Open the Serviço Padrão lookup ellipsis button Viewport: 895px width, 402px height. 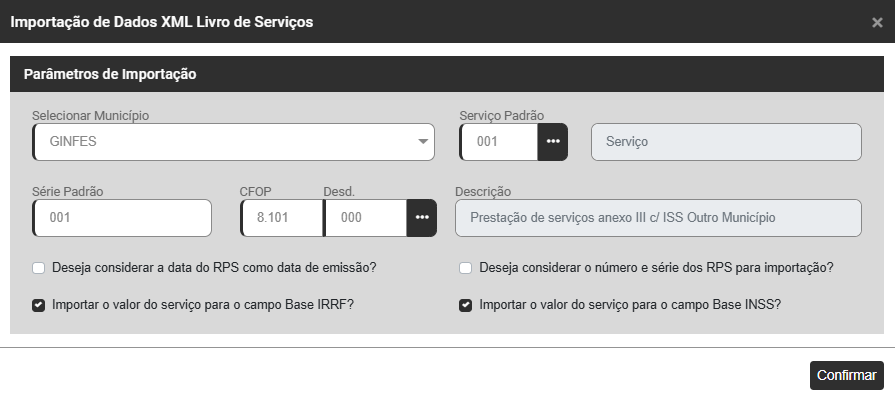coord(552,142)
